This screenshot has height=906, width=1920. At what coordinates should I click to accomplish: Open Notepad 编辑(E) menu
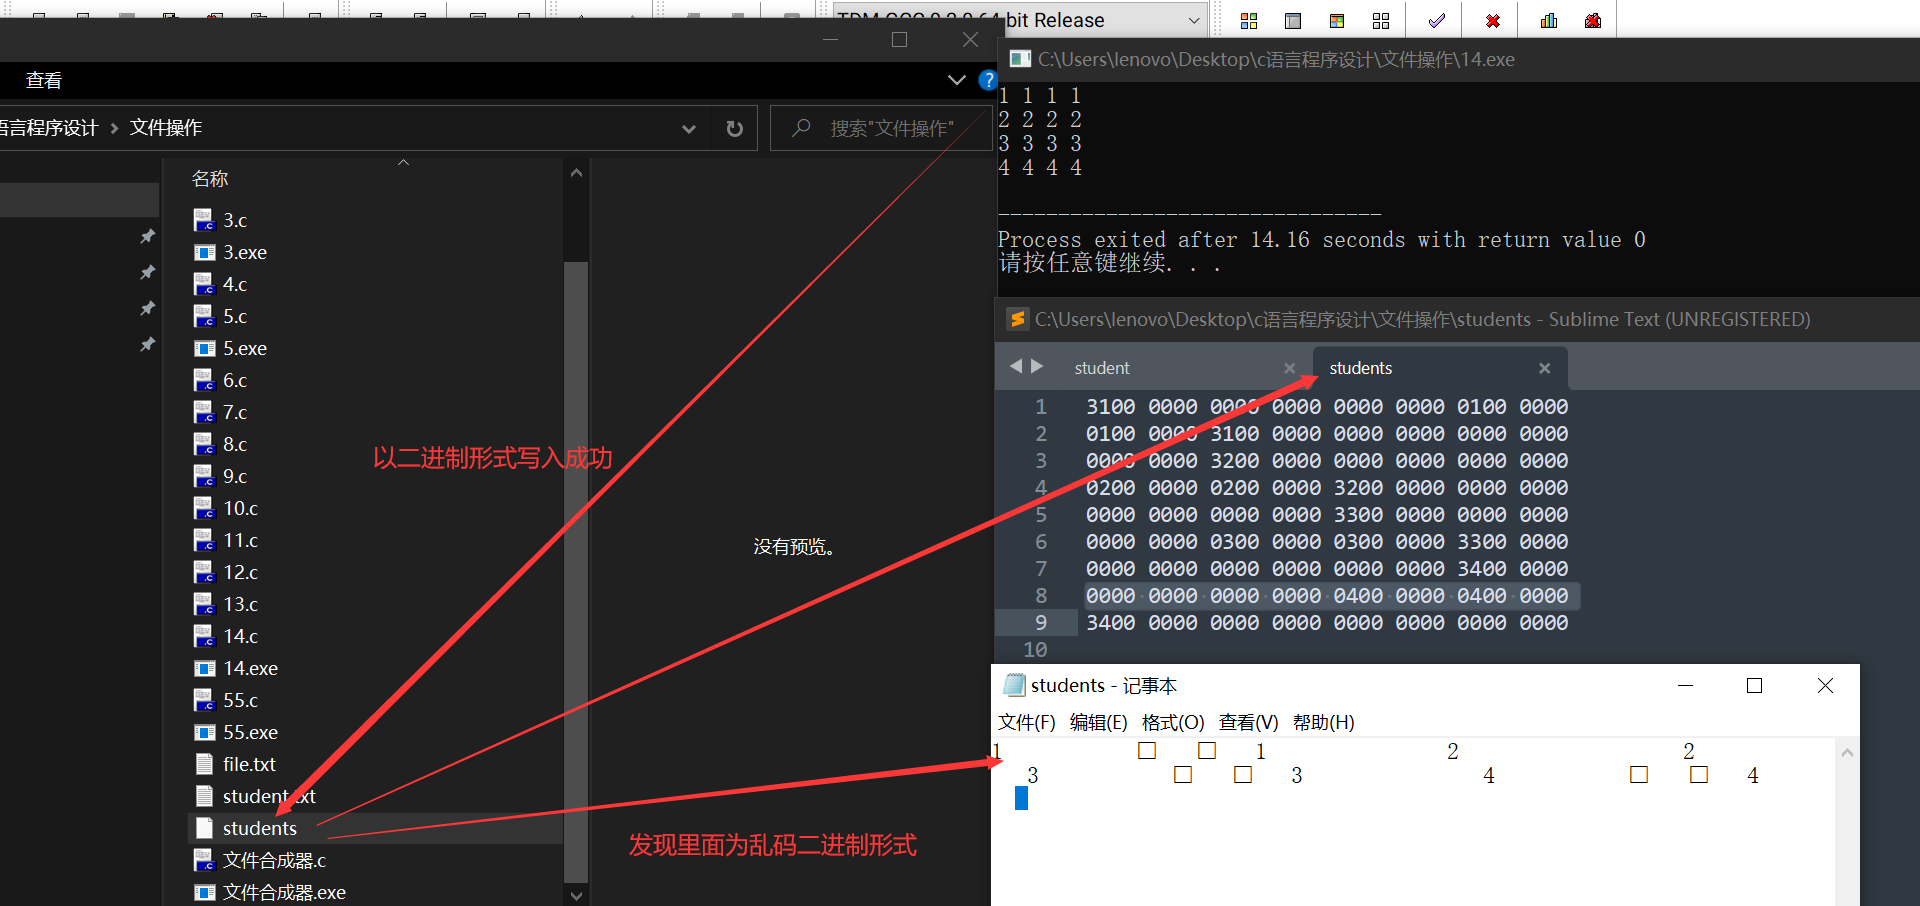(1098, 722)
